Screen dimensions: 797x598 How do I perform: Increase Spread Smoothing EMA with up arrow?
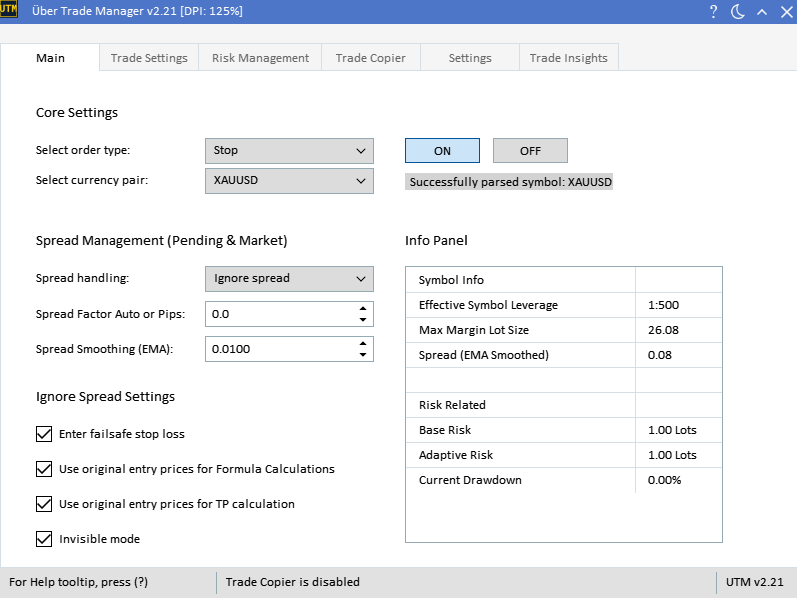coord(362,343)
